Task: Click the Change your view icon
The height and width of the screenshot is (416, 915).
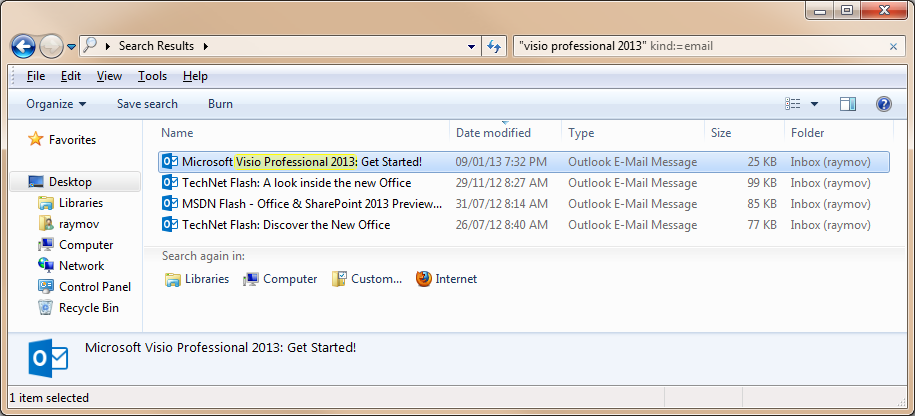Action: click(792, 104)
